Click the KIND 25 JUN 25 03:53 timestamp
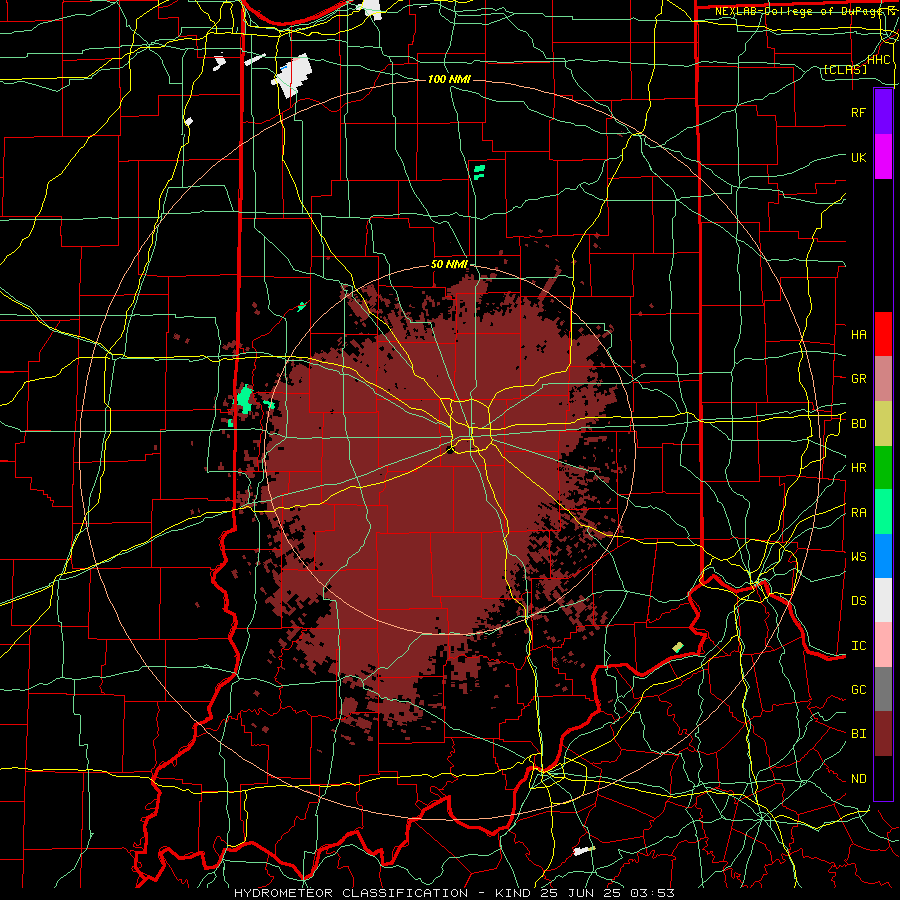900x900 pixels. coord(584,893)
